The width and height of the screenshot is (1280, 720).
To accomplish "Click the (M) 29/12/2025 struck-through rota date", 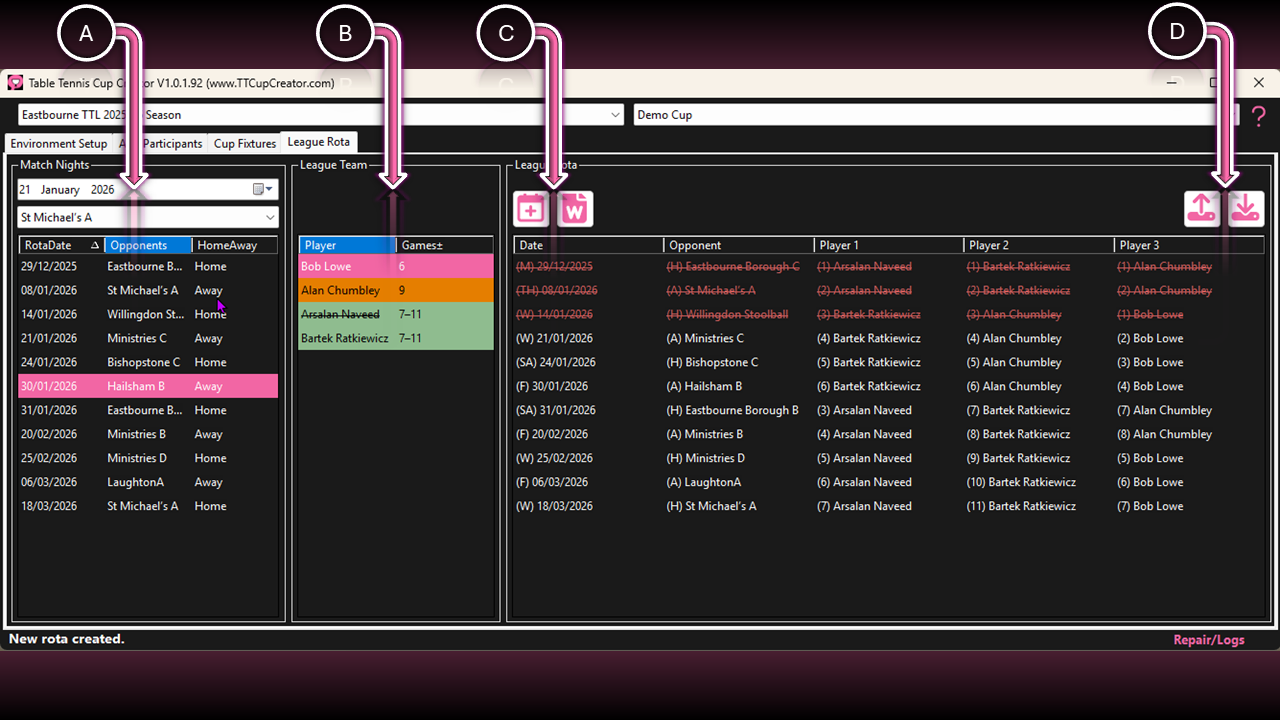I will click(555, 266).
